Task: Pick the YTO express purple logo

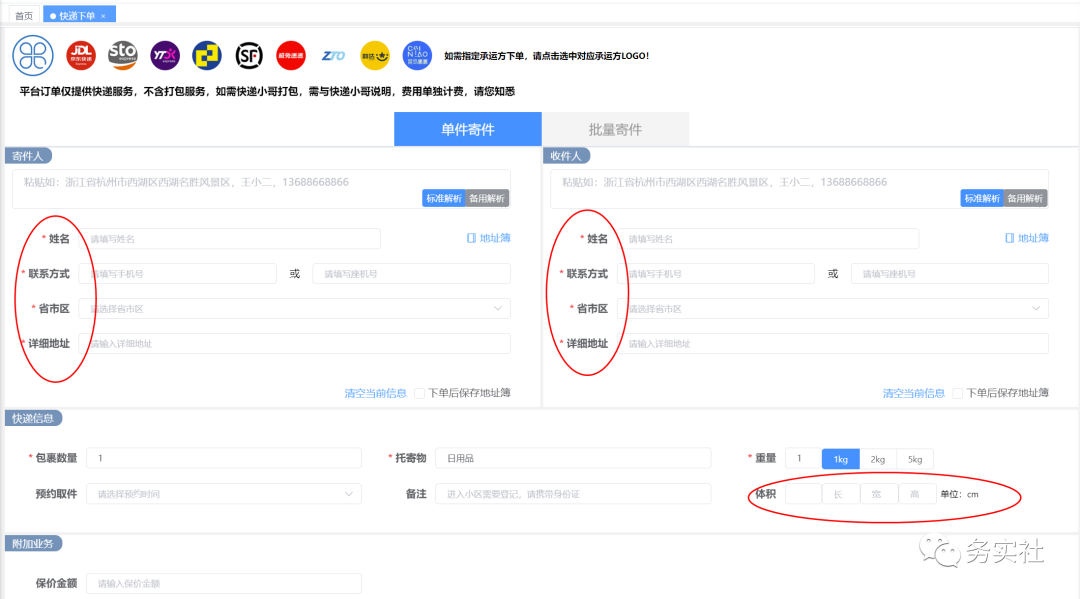Action: coord(164,55)
